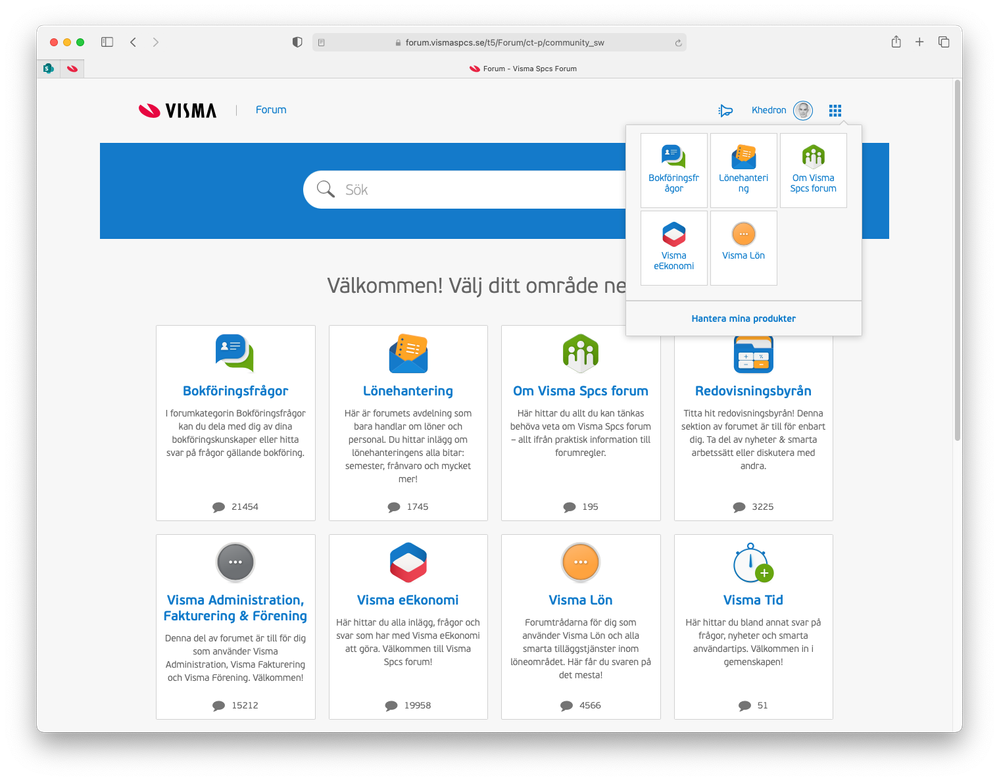The width and height of the screenshot is (999, 781).
Task: Click the Visma Tid stopwatch icon
Action: (x=753, y=563)
